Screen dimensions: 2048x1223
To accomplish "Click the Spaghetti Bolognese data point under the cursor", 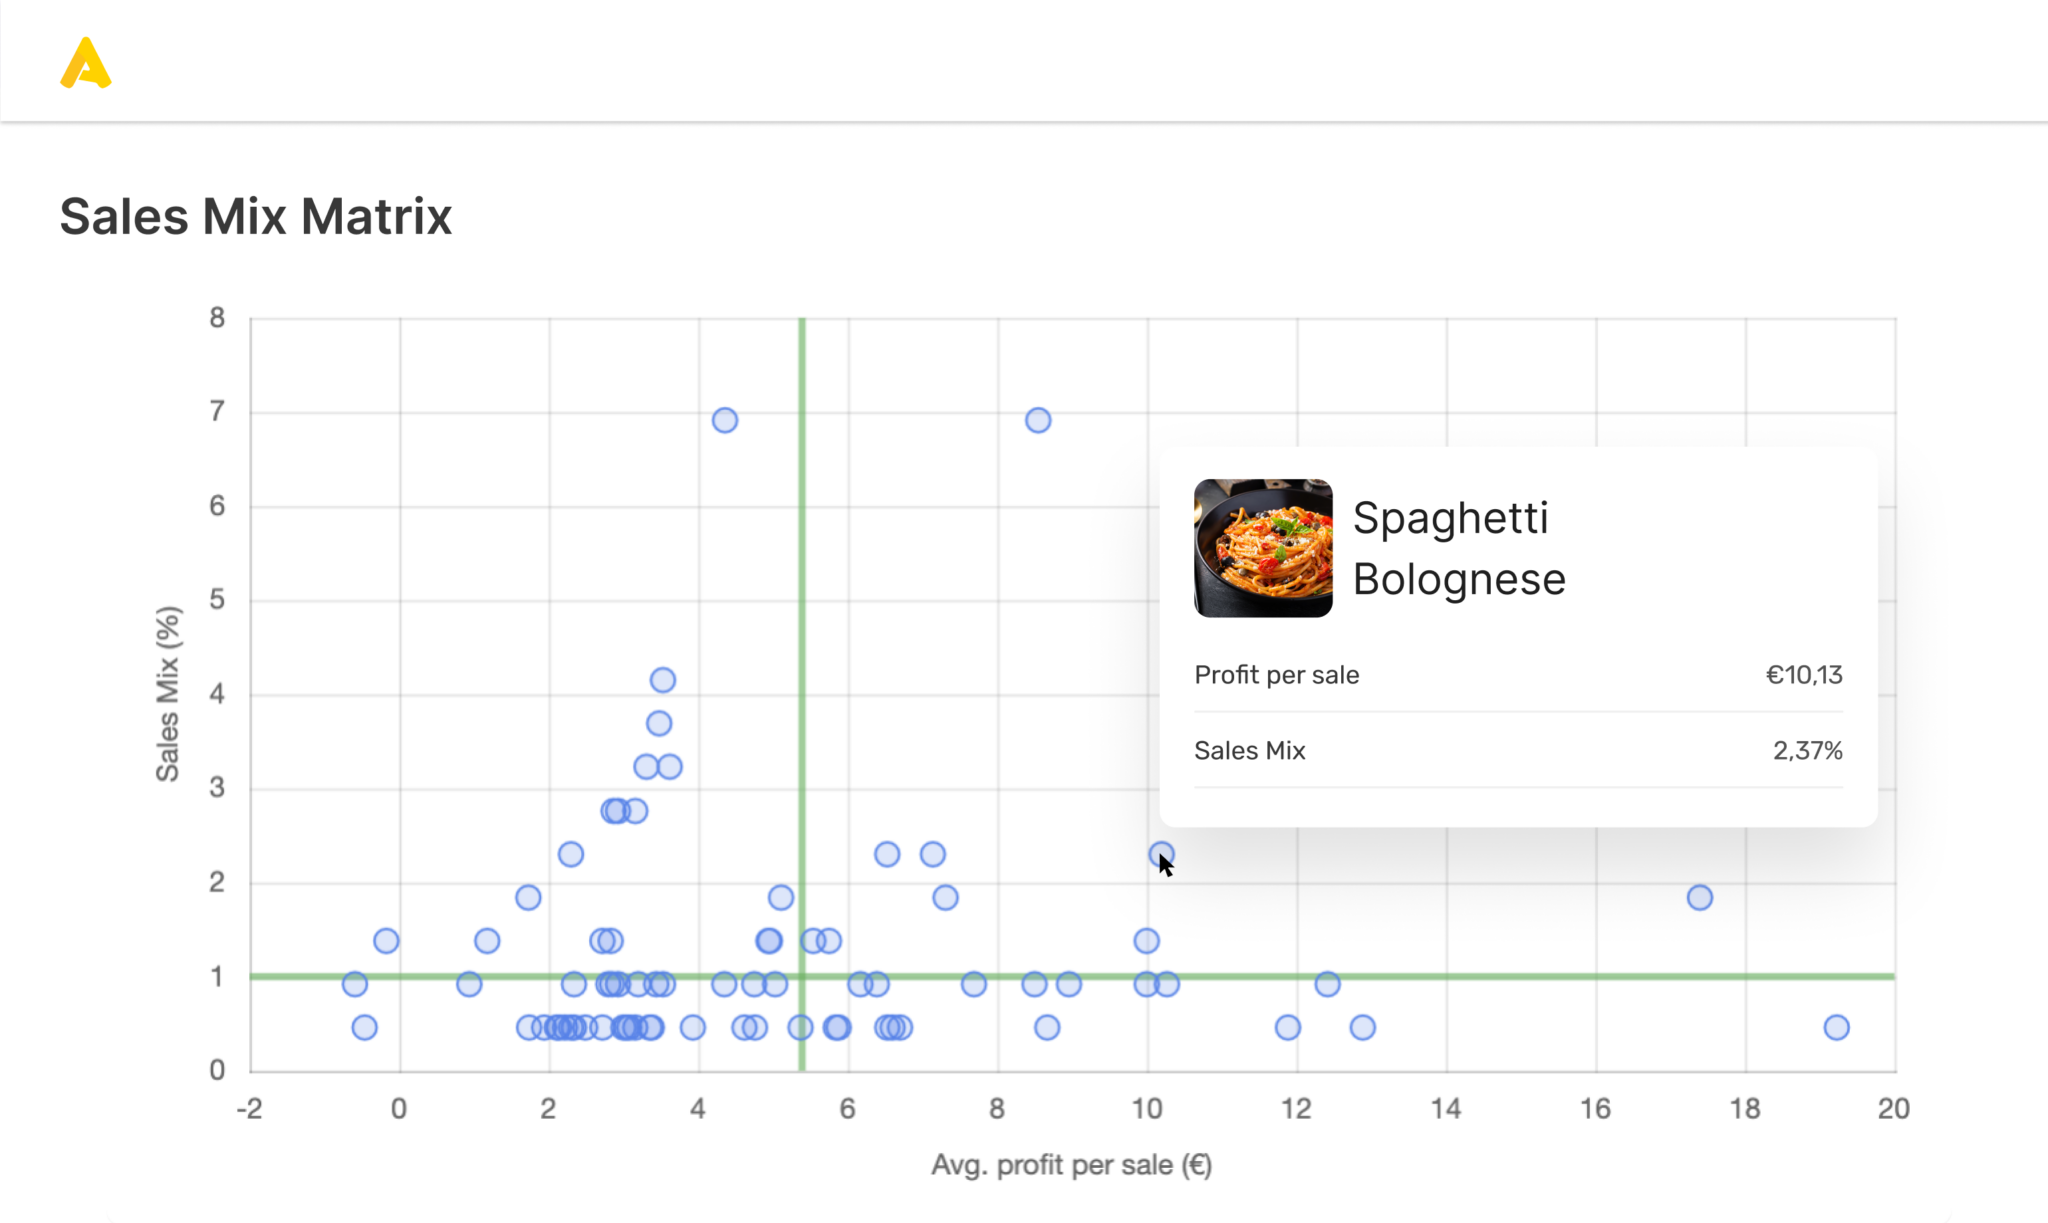I will [1160, 854].
